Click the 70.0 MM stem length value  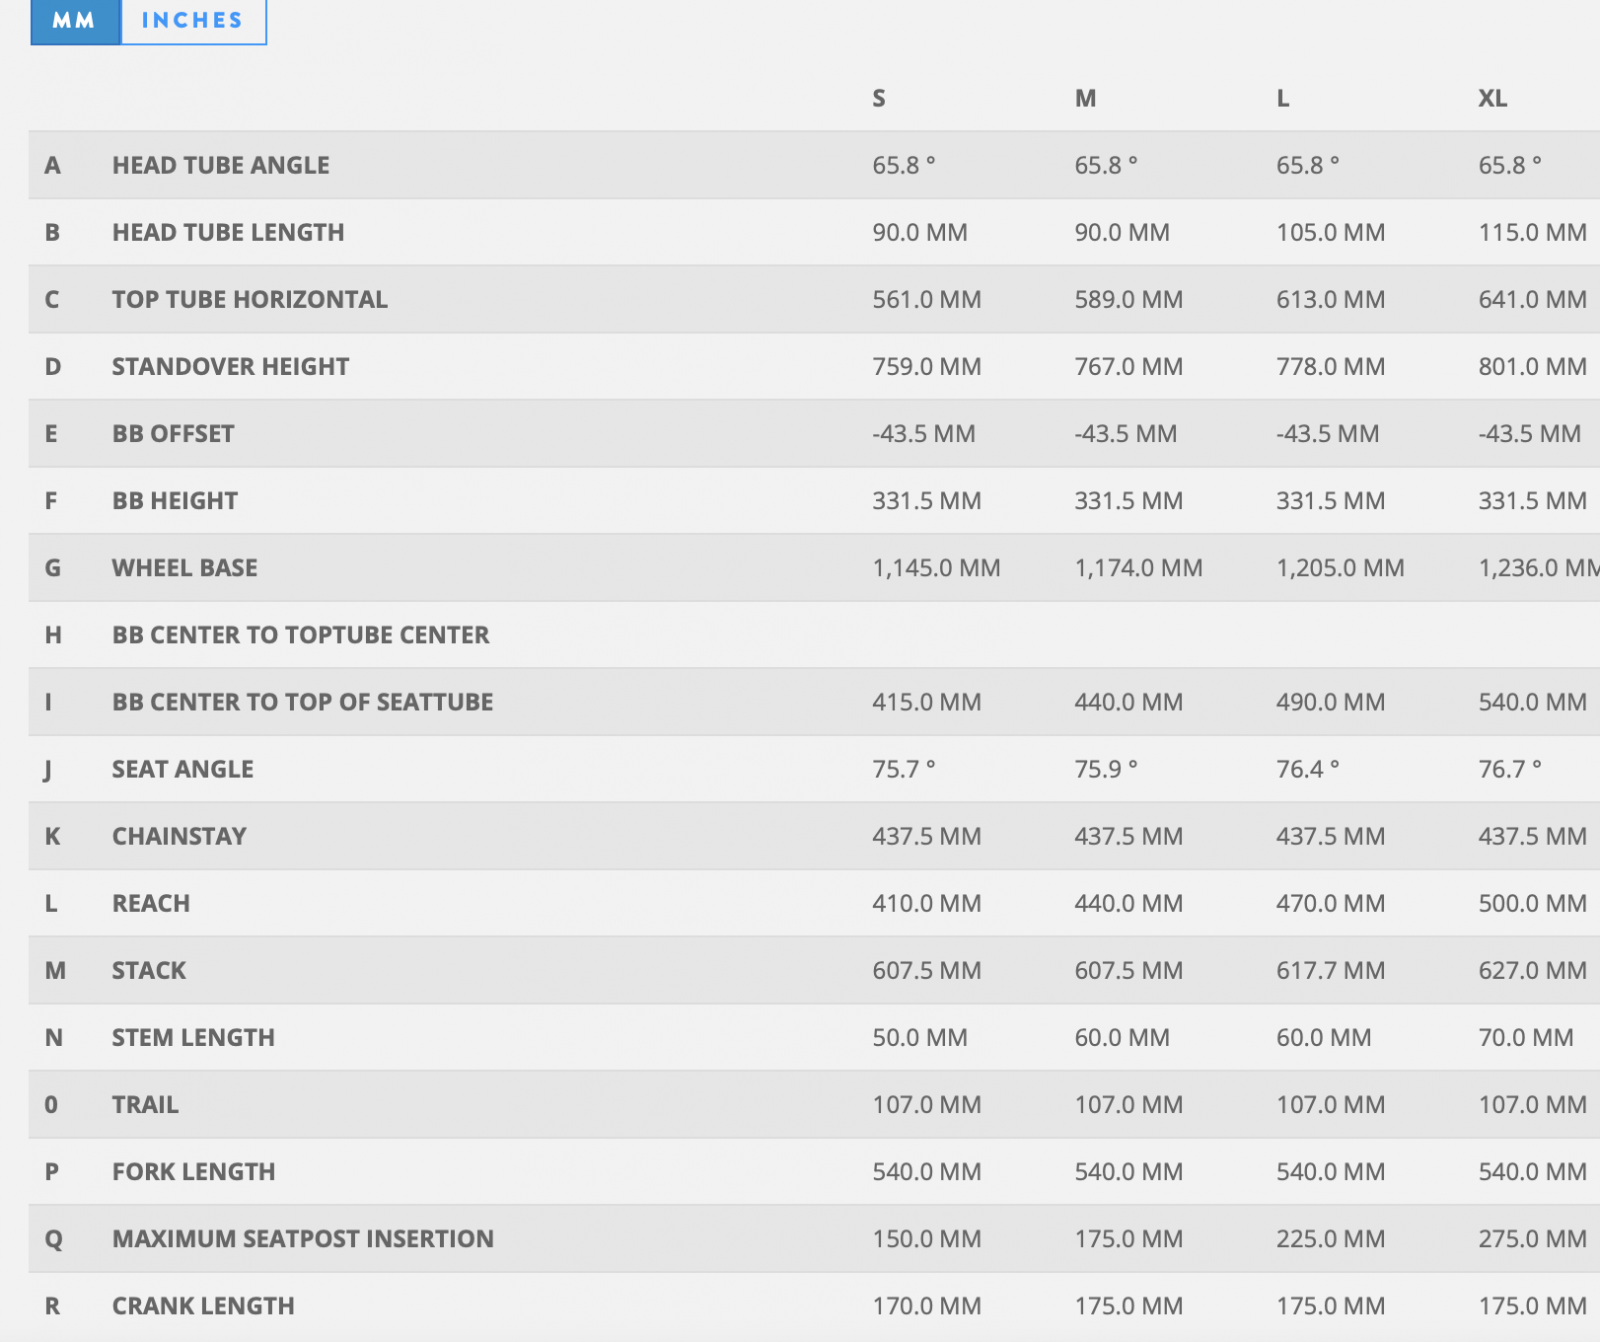pos(1526,1036)
